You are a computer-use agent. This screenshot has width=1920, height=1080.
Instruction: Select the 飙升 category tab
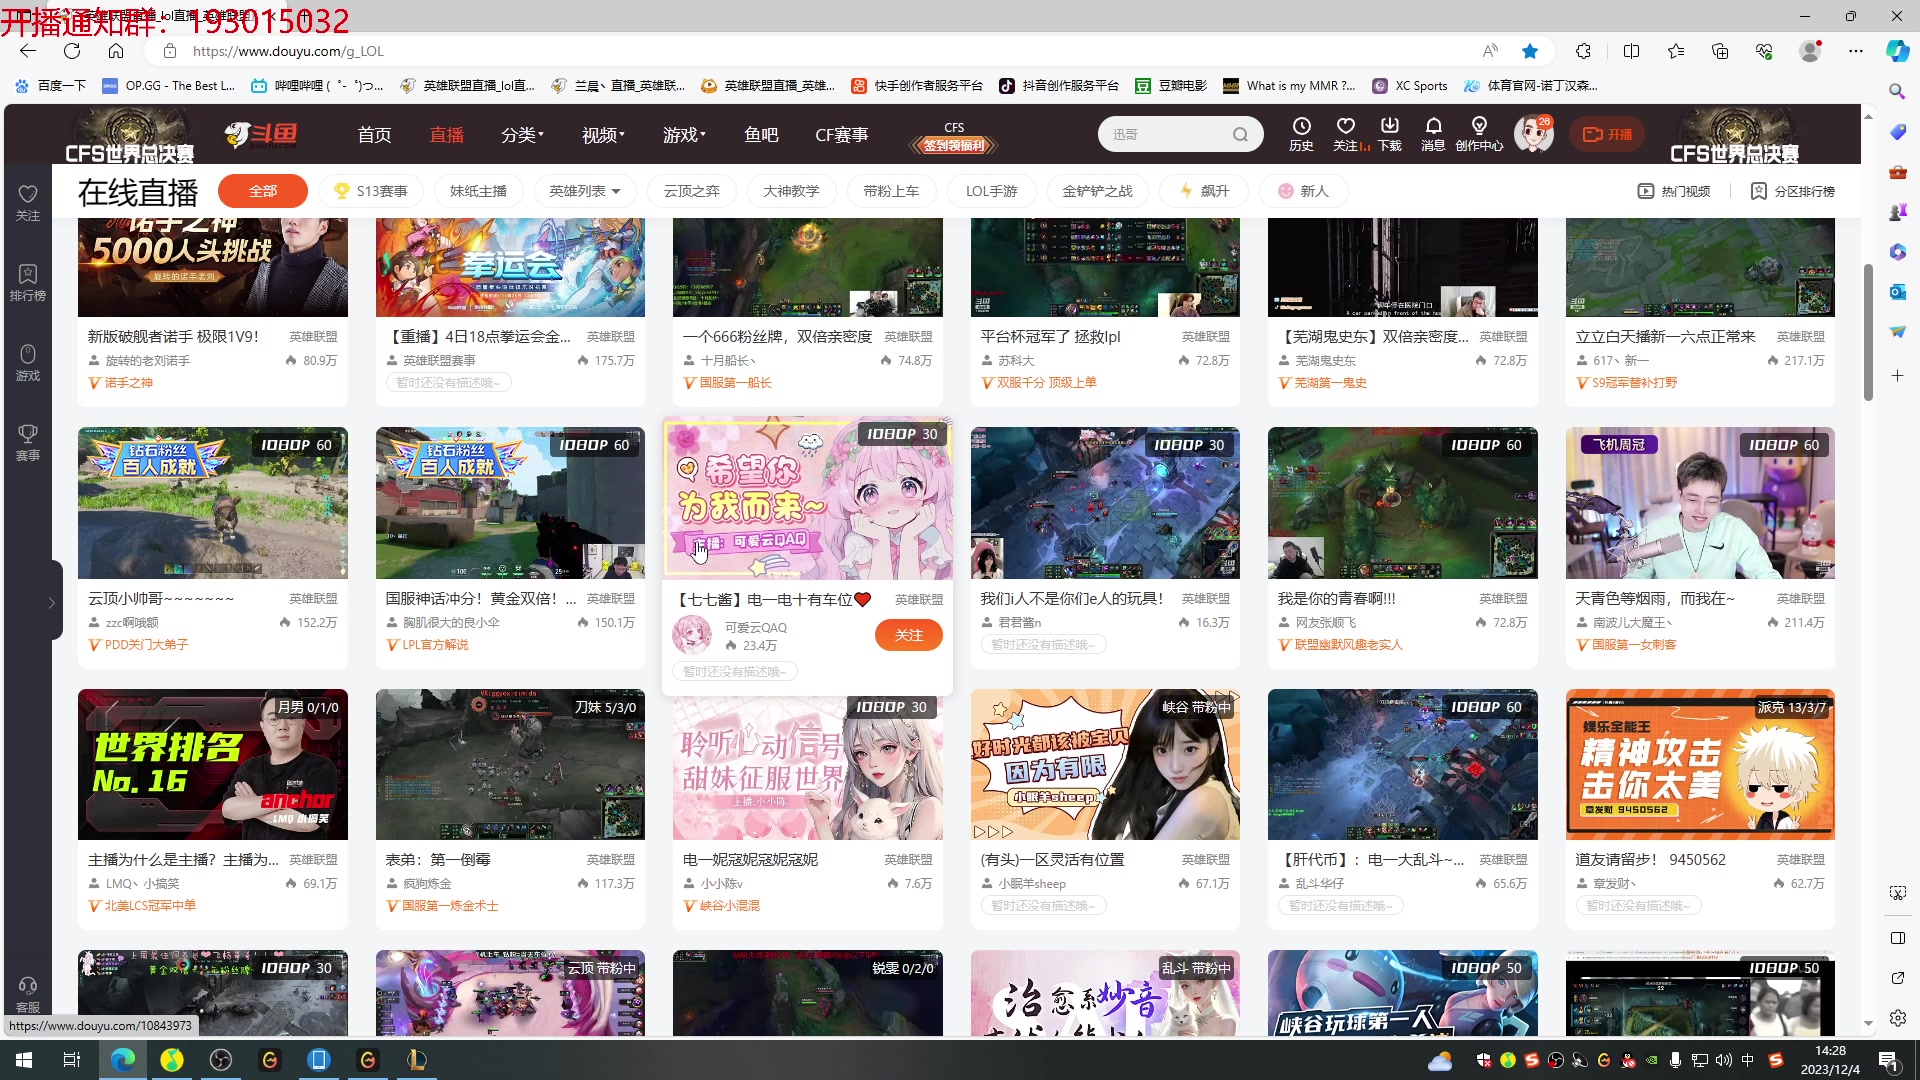coord(1204,191)
